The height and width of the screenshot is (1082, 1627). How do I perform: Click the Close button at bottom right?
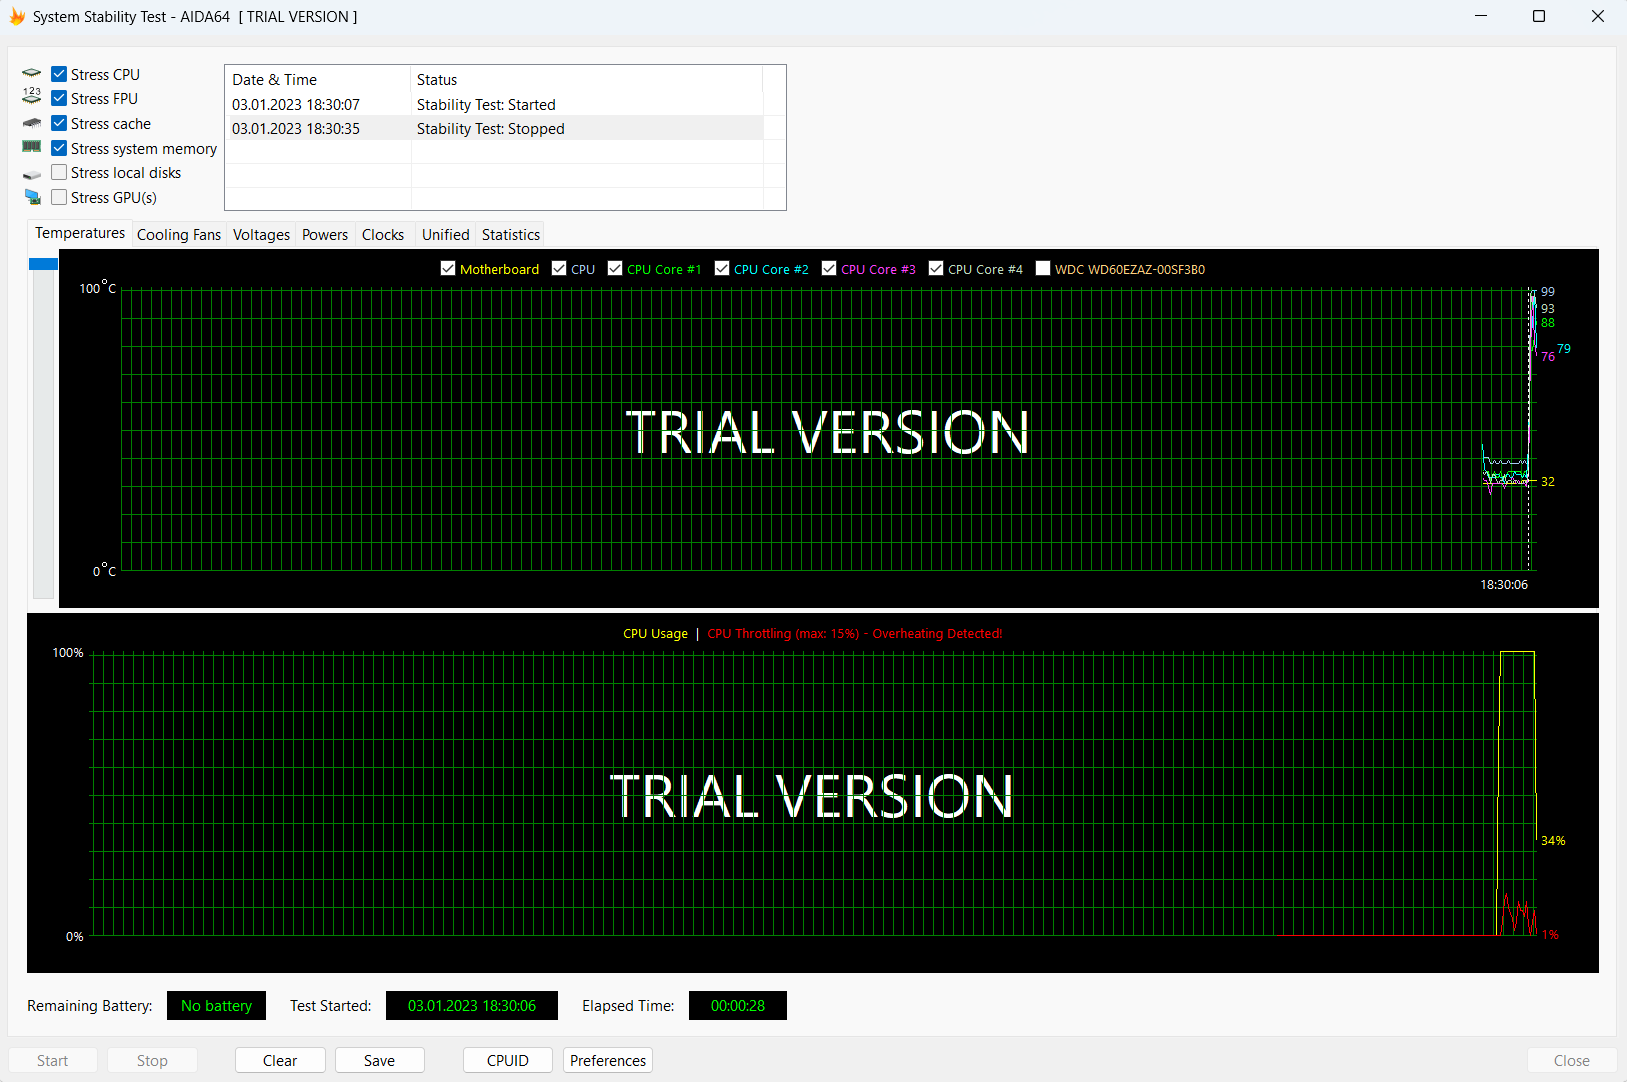[1572, 1060]
